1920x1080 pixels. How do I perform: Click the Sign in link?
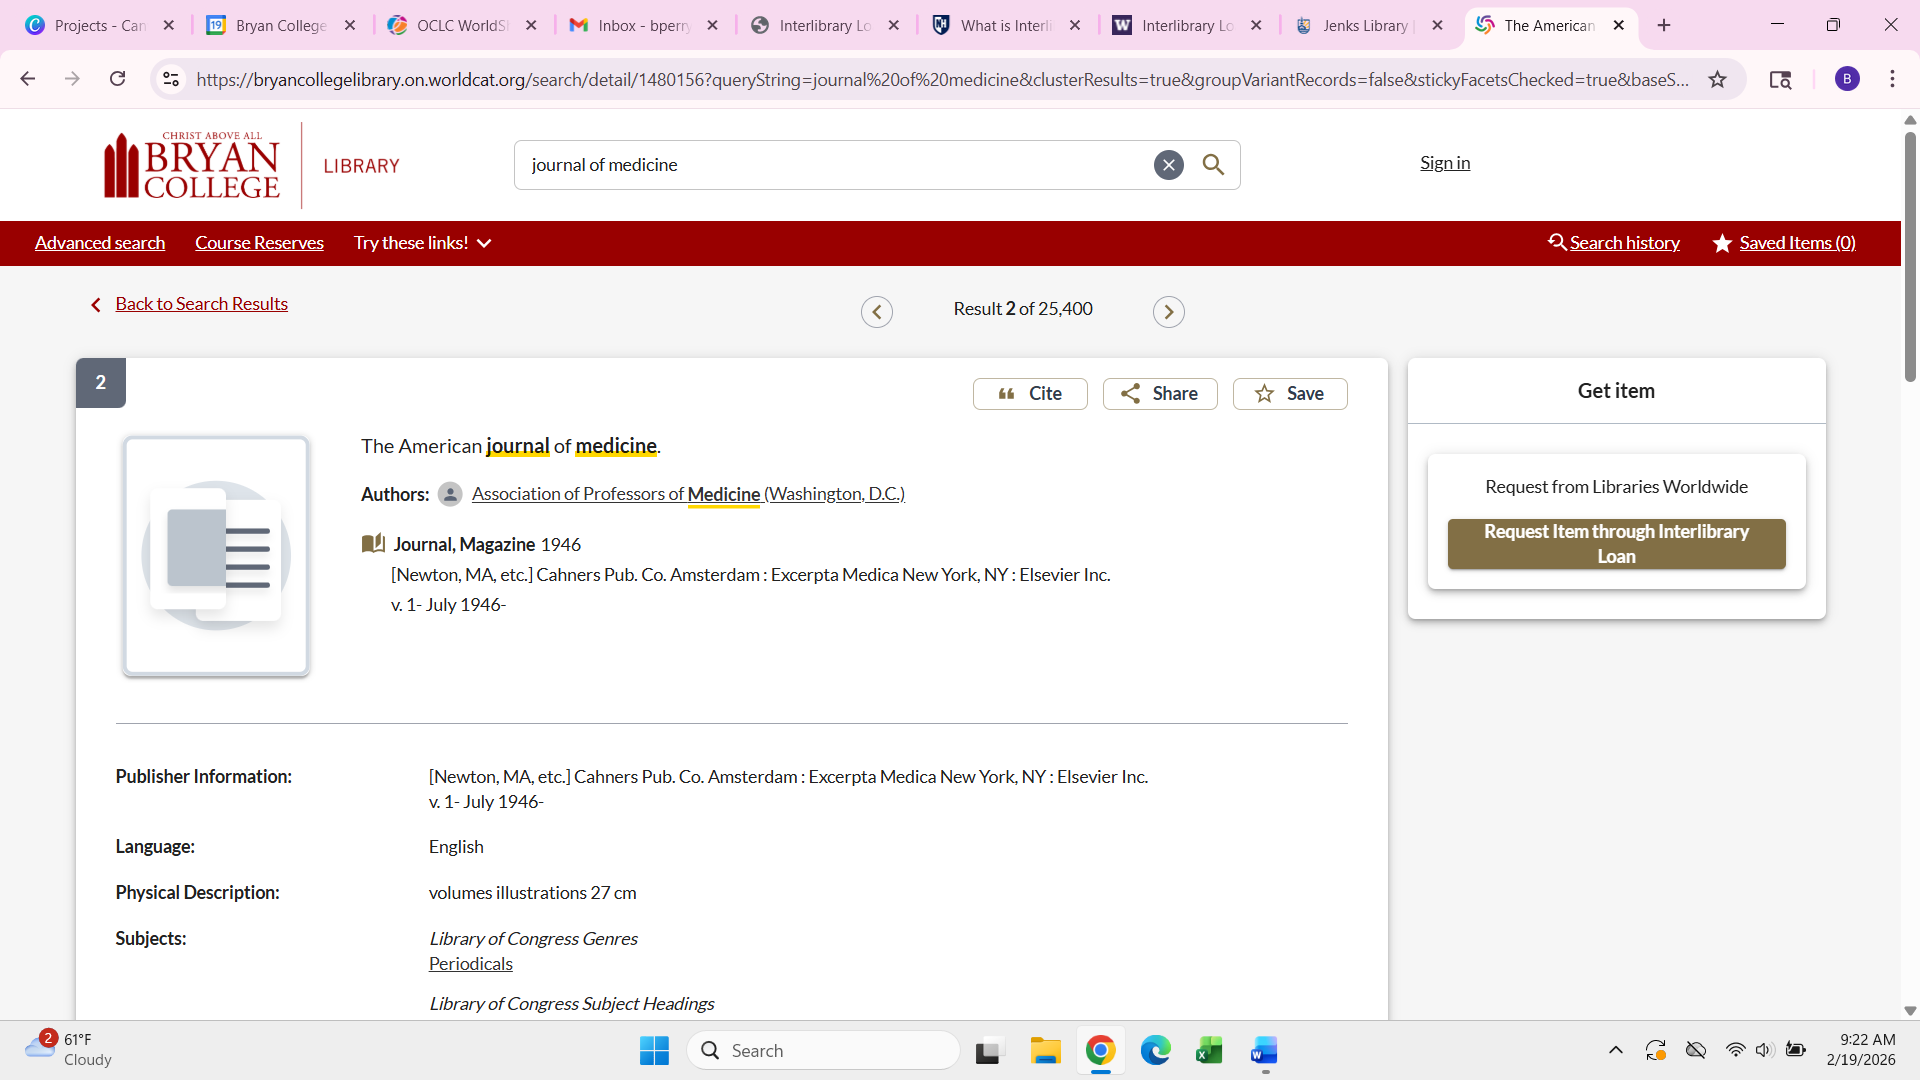coord(1445,163)
